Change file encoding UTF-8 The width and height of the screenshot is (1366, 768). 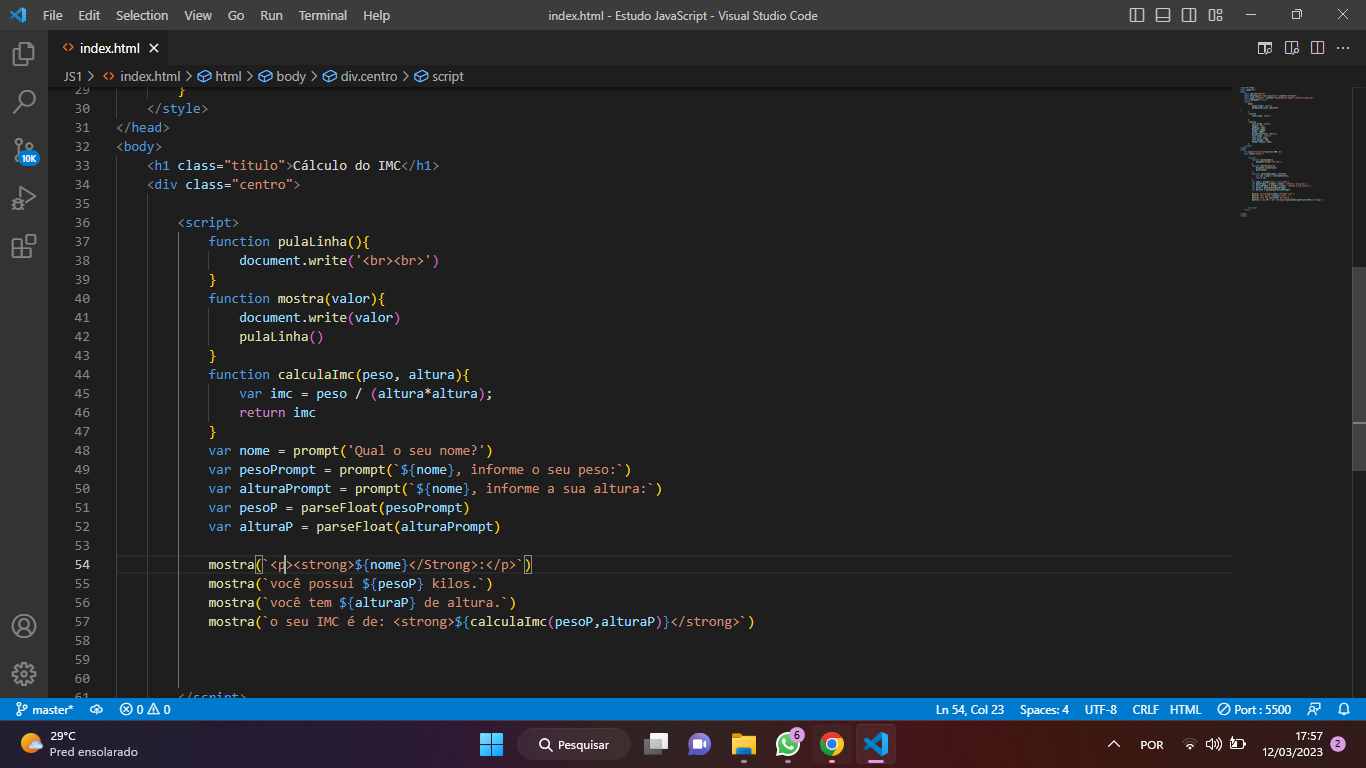[1101, 709]
